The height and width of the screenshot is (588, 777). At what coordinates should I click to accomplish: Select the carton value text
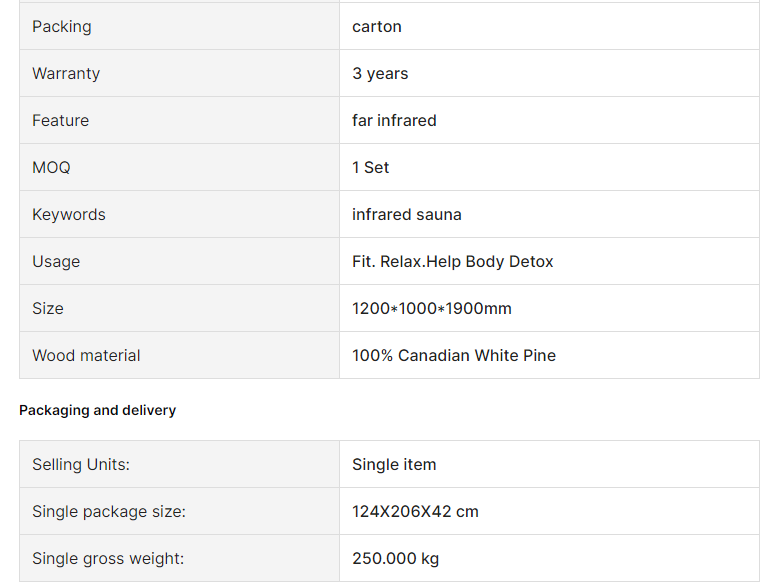coord(377,27)
